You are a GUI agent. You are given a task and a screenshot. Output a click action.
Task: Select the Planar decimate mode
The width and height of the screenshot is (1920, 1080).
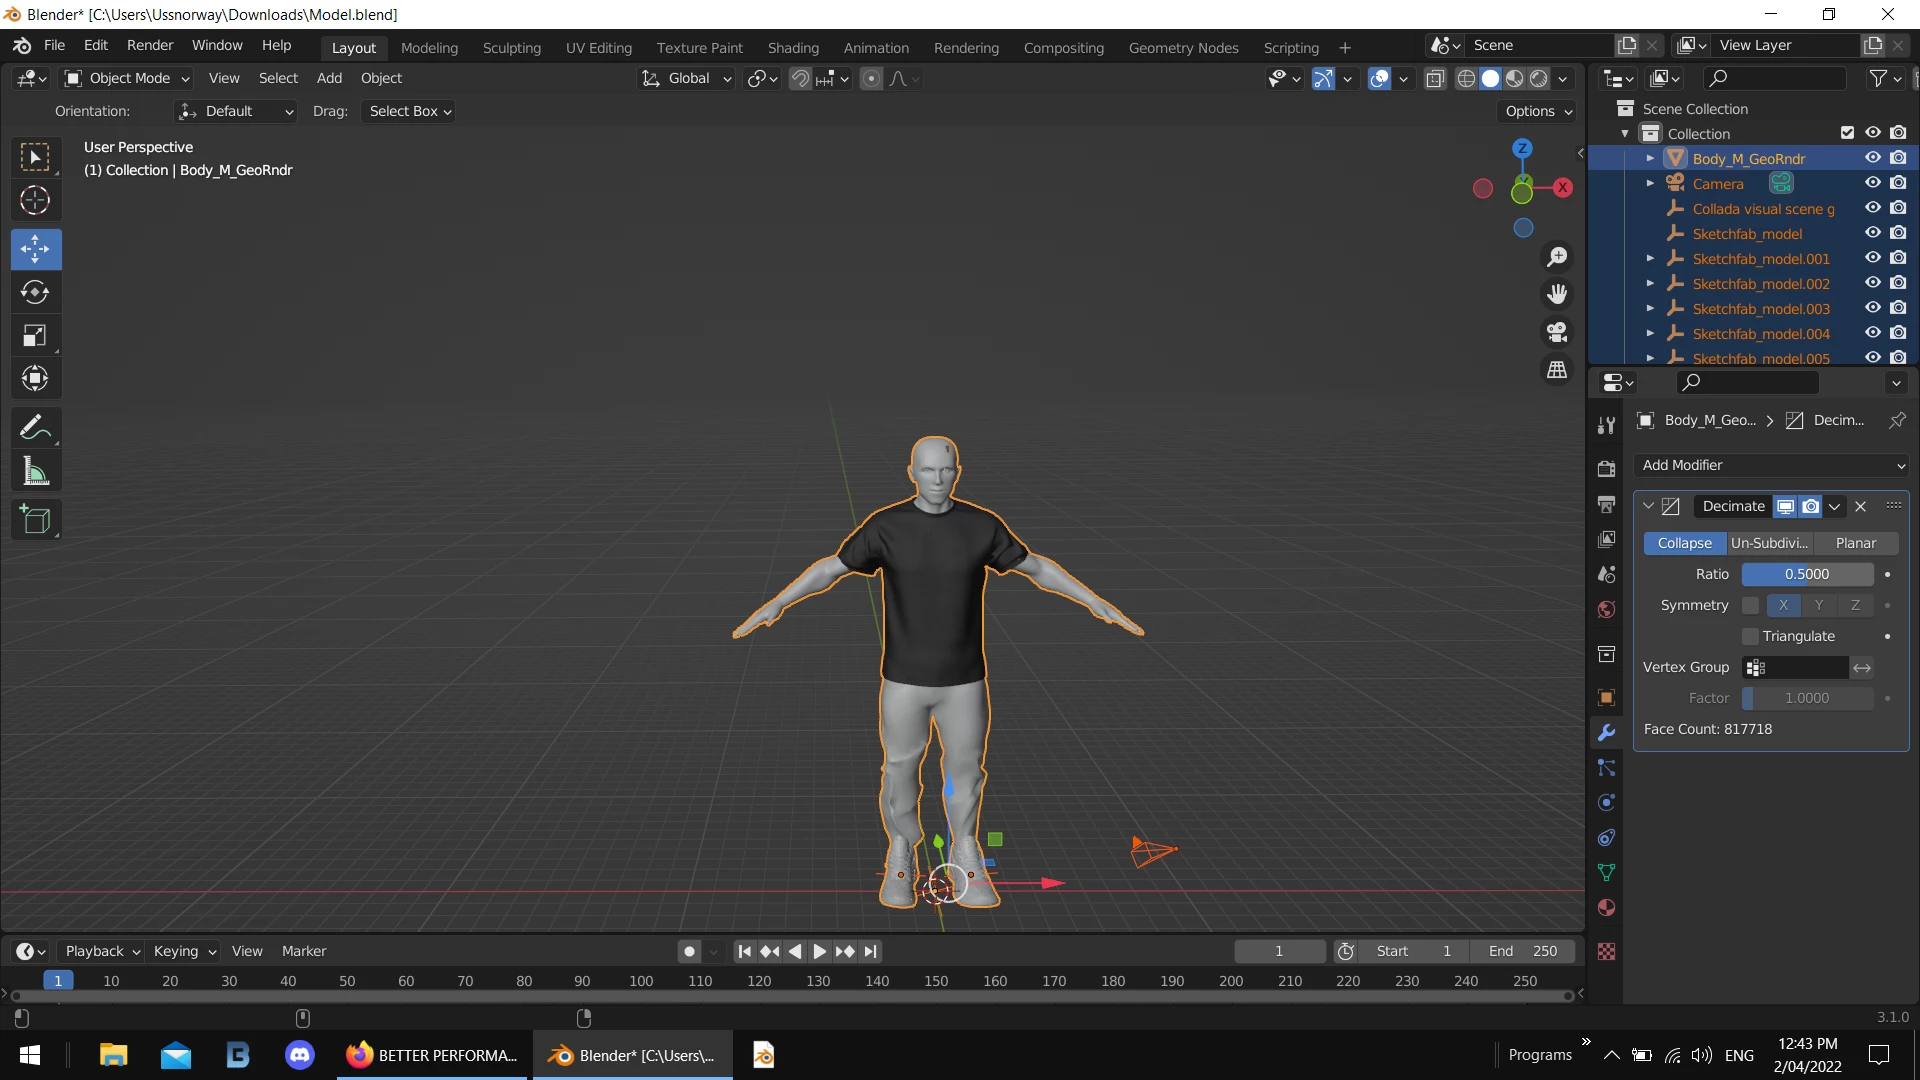(1855, 543)
